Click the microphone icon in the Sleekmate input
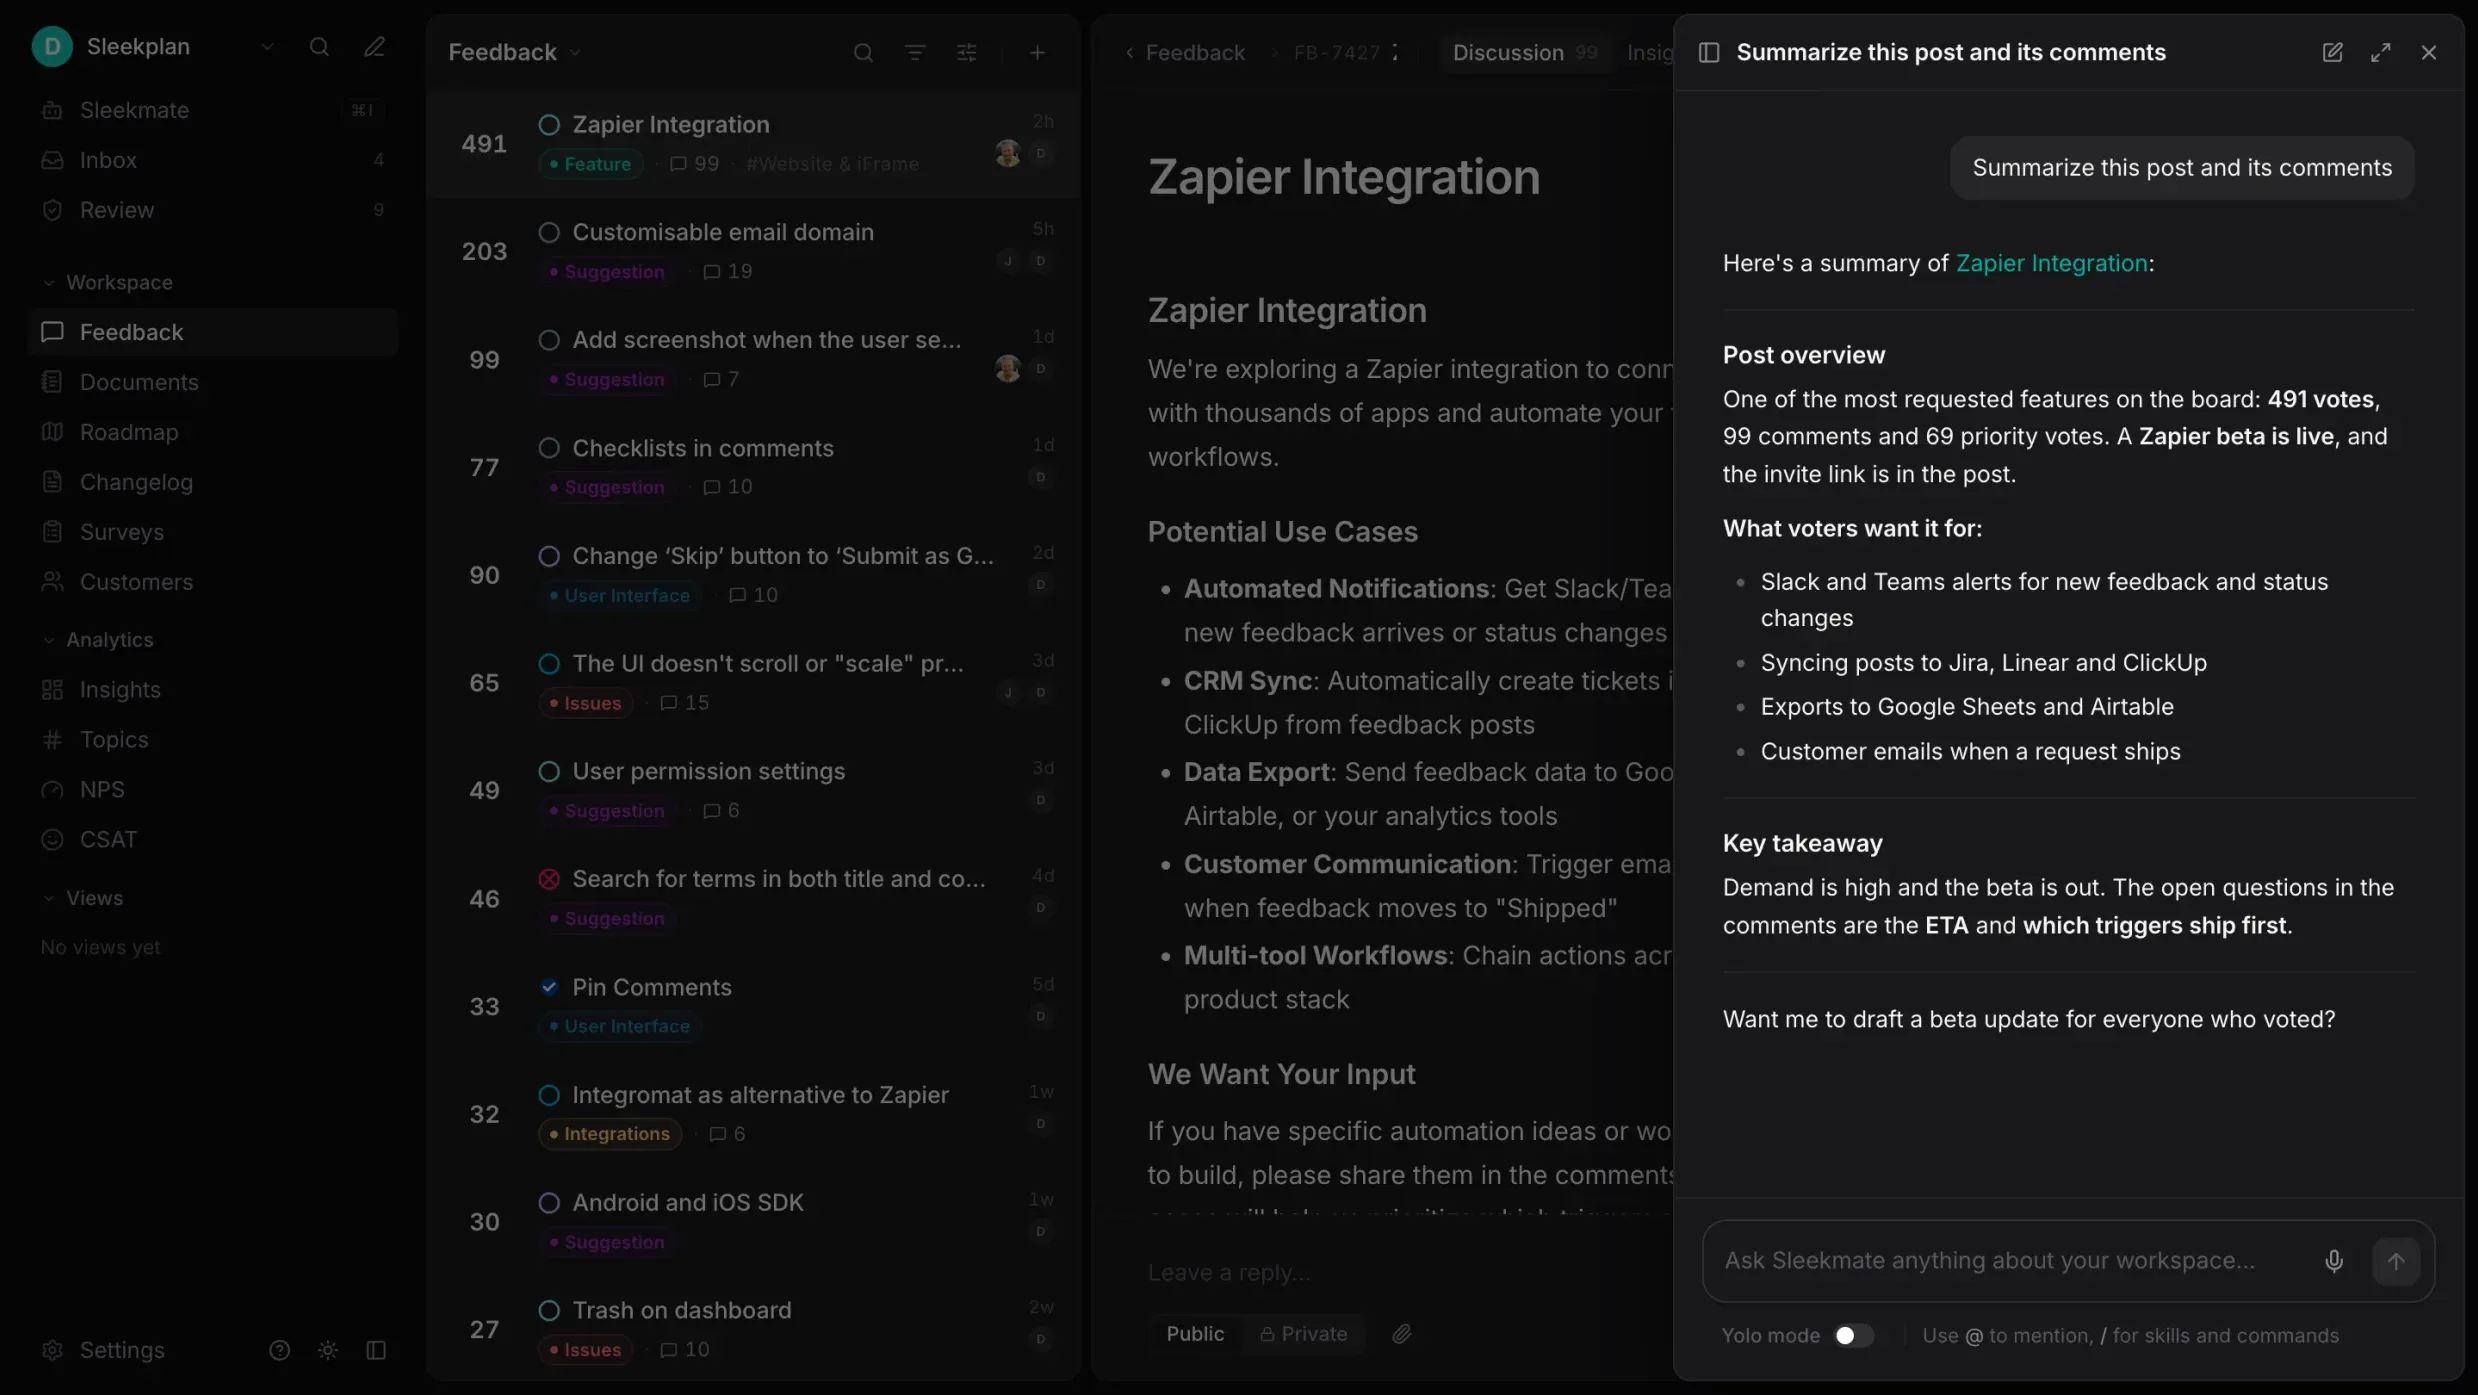2478x1395 pixels. tap(2334, 1261)
